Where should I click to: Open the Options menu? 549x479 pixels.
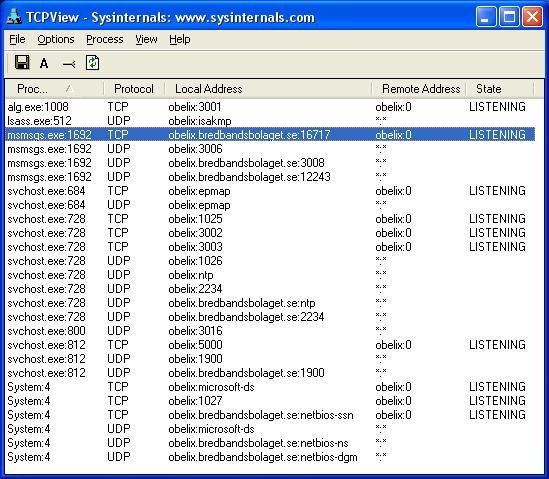(x=56, y=39)
